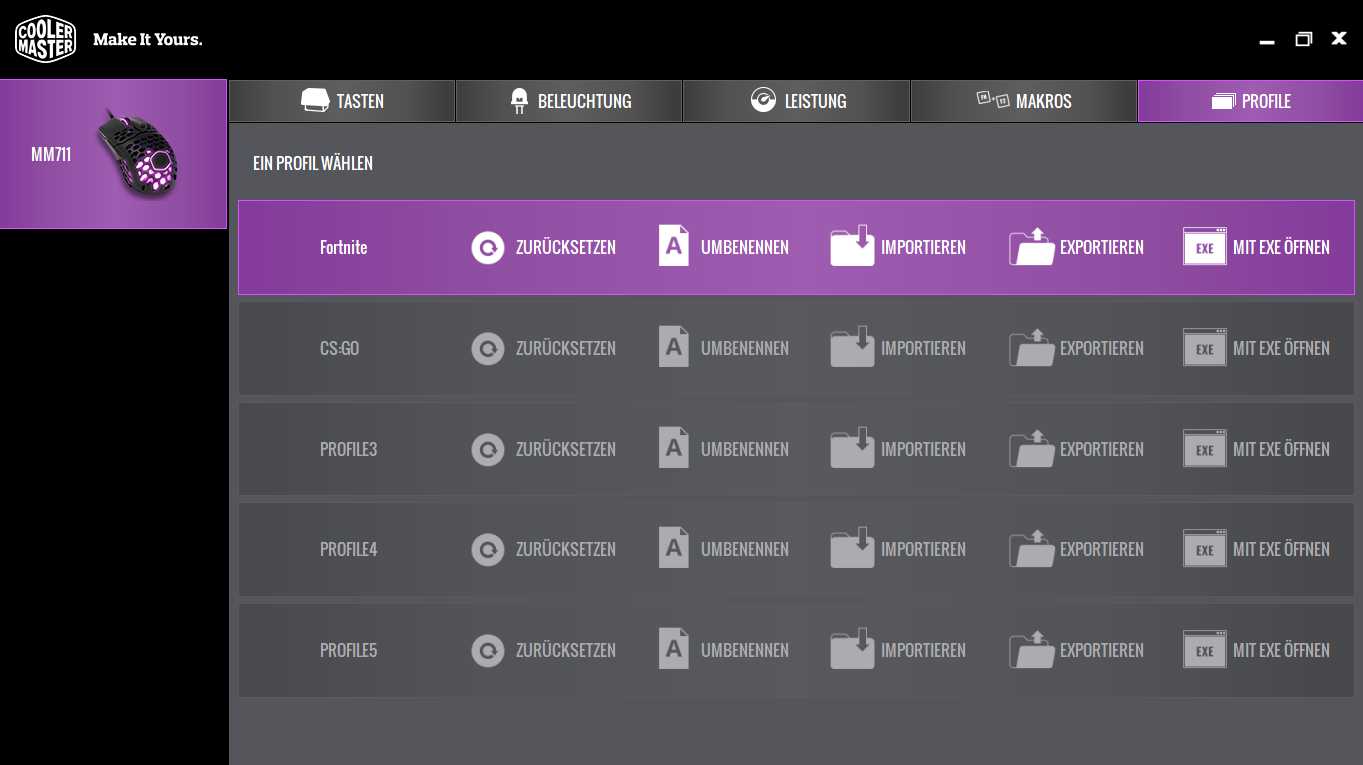The height and width of the screenshot is (765, 1363).
Task: Click the rename icon in PROFILE5 row
Action: pyautogui.click(x=674, y=649)
